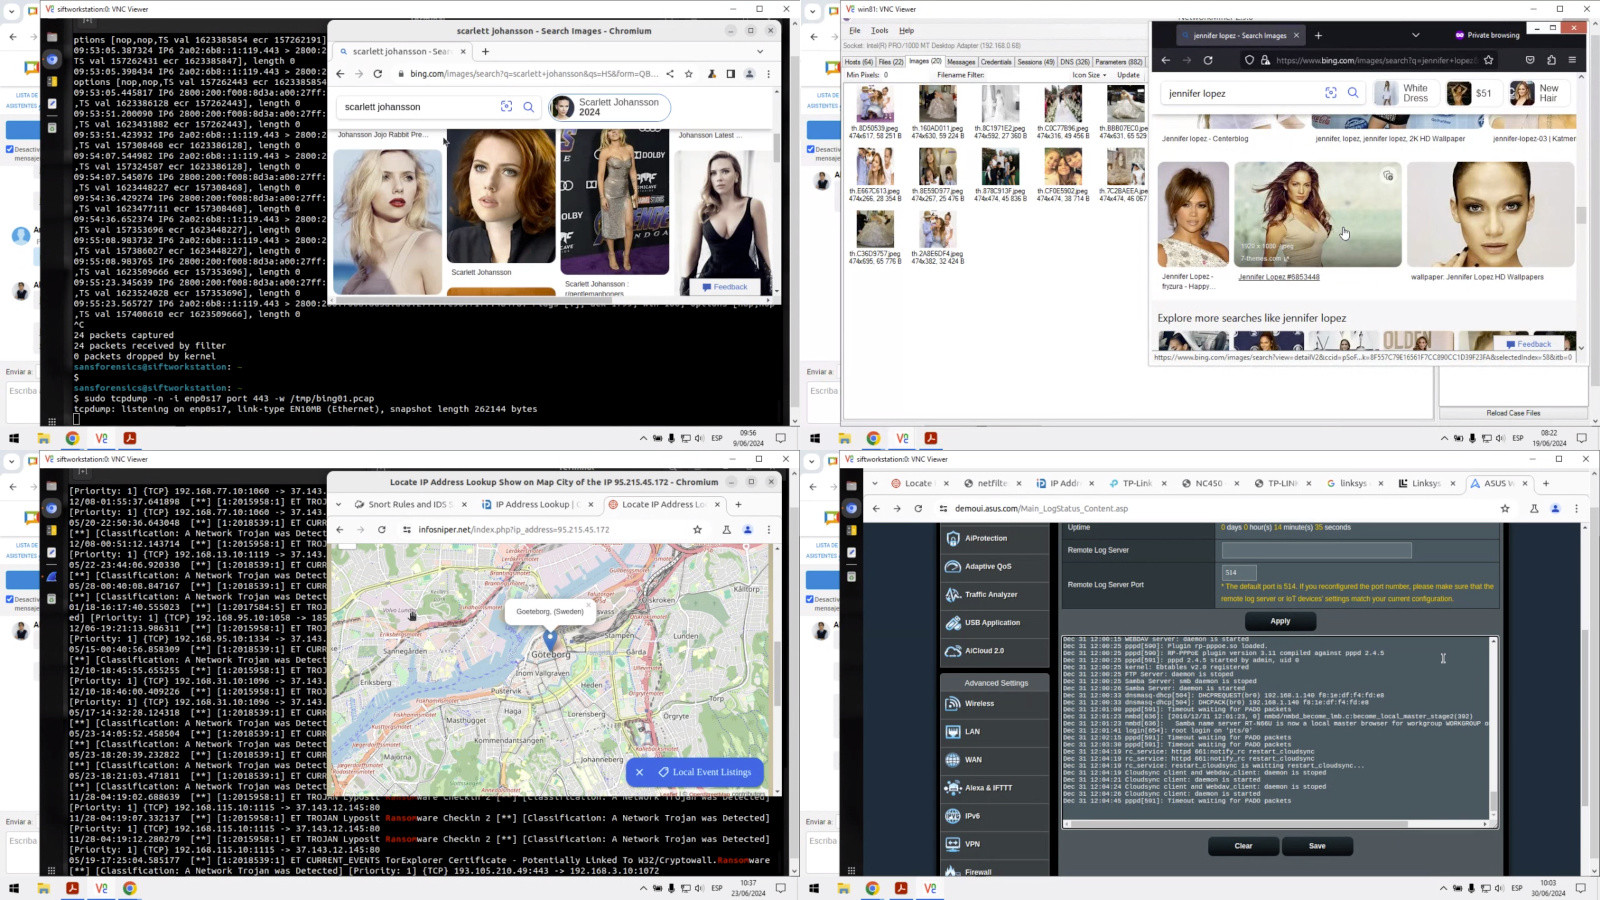Toggle the Desactivar checkbox beside the tcpdump terminal
This screenshot has height=900, width=1600.
[10, 149]
